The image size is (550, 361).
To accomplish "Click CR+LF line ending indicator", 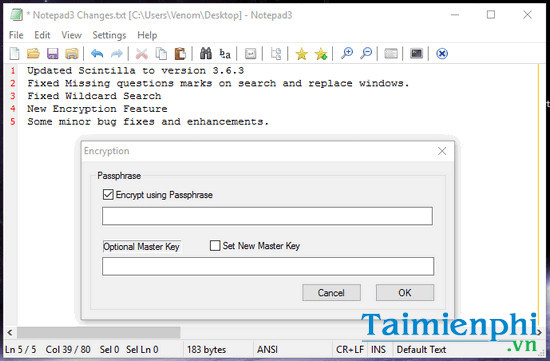I will point(350,349).
